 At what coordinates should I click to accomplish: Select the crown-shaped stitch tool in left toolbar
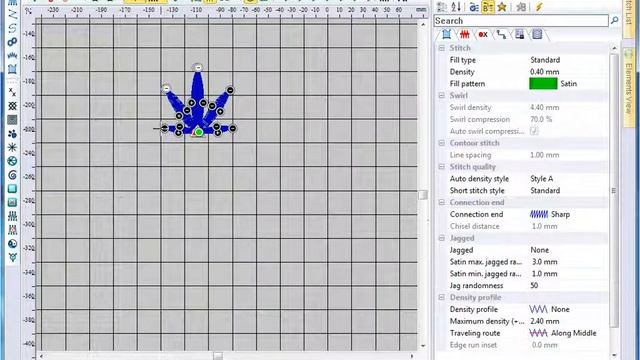12,56
